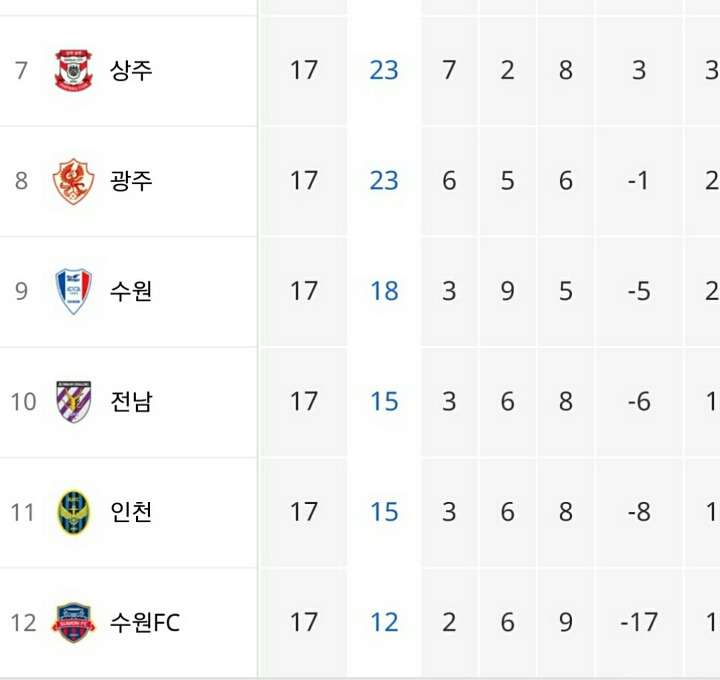
Task: Click the Suwon FC (수원FC) crest
Action: click(x=73, y=623)
